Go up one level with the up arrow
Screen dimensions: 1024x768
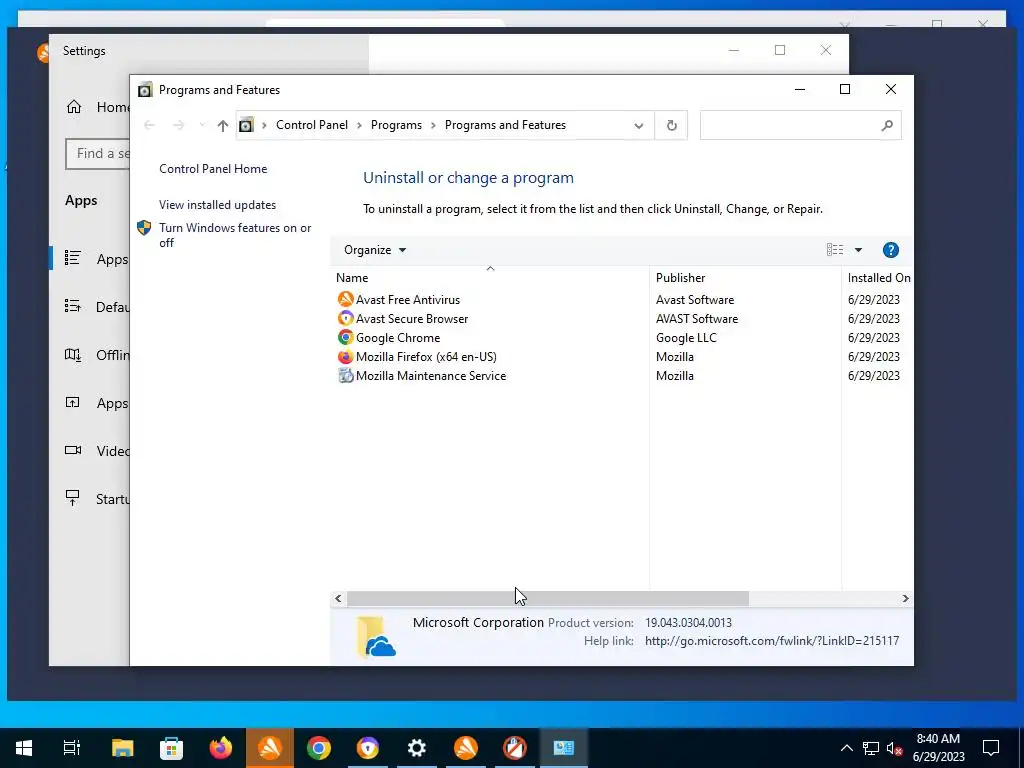click(223, 125)
